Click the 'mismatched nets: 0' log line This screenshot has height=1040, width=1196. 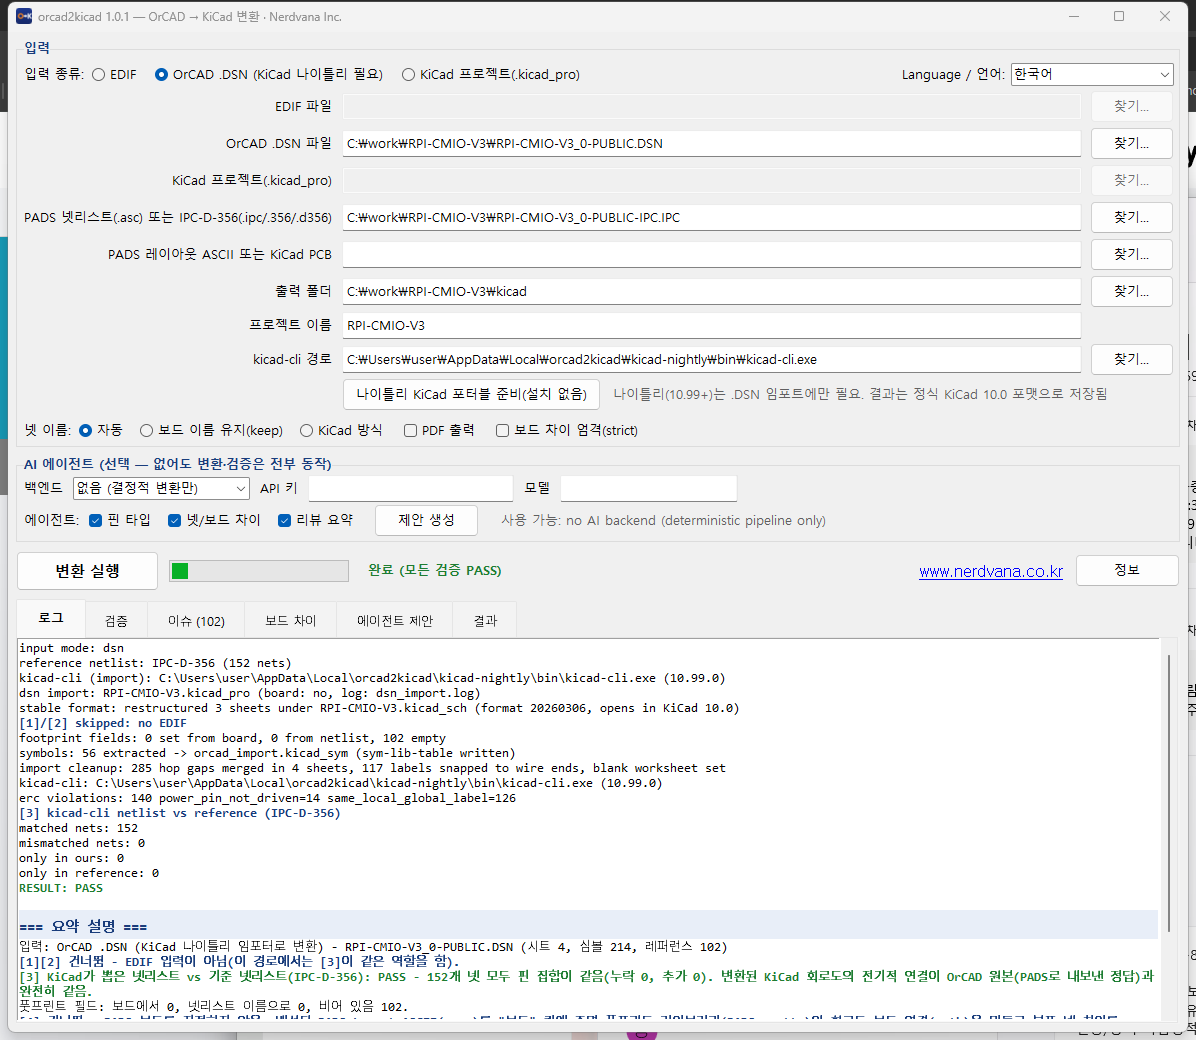click(x=82, y=843)
